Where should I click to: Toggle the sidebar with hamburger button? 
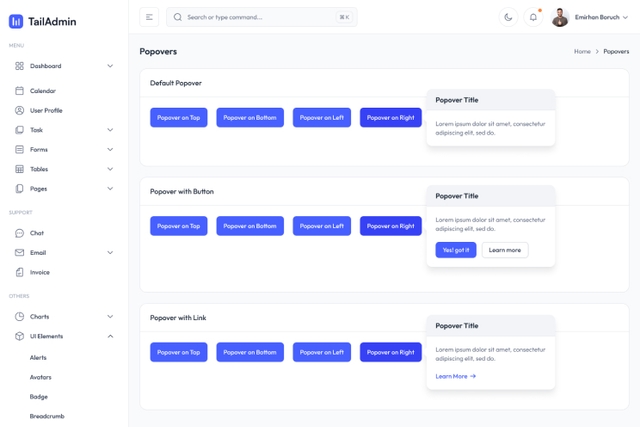[x=149, y=17]
